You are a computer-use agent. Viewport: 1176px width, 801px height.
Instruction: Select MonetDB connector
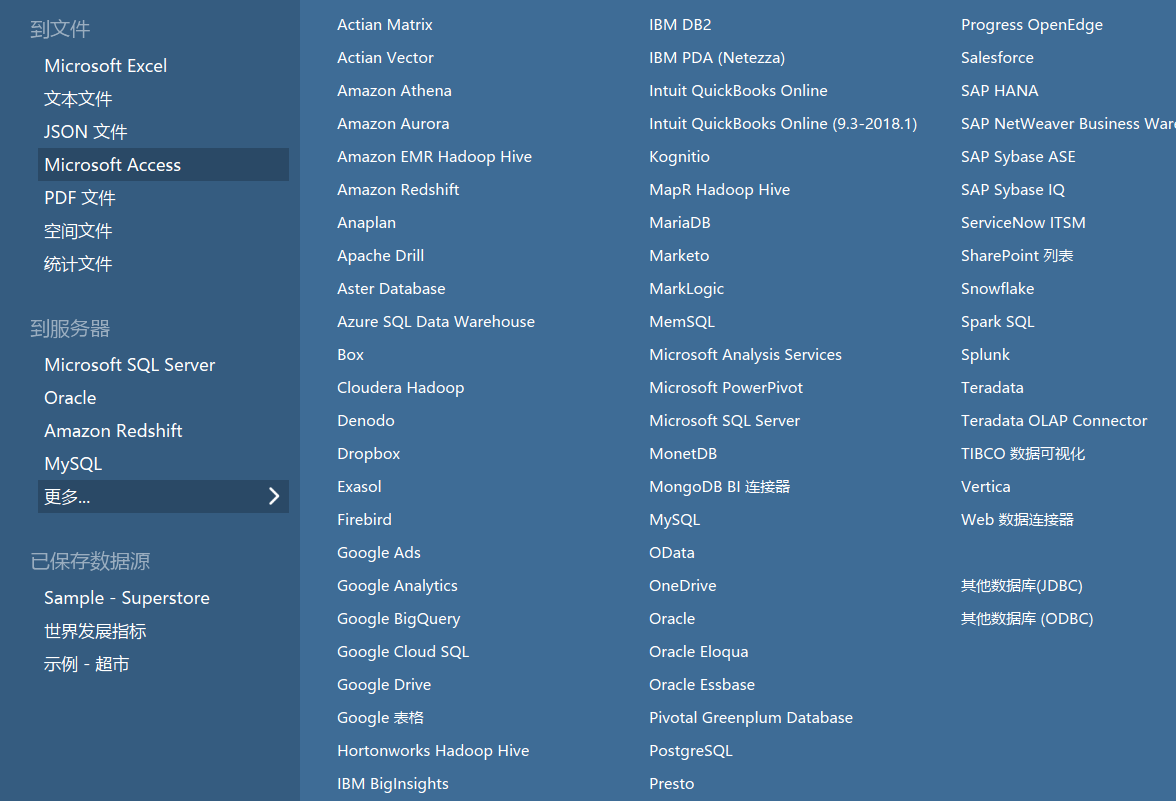683,454
